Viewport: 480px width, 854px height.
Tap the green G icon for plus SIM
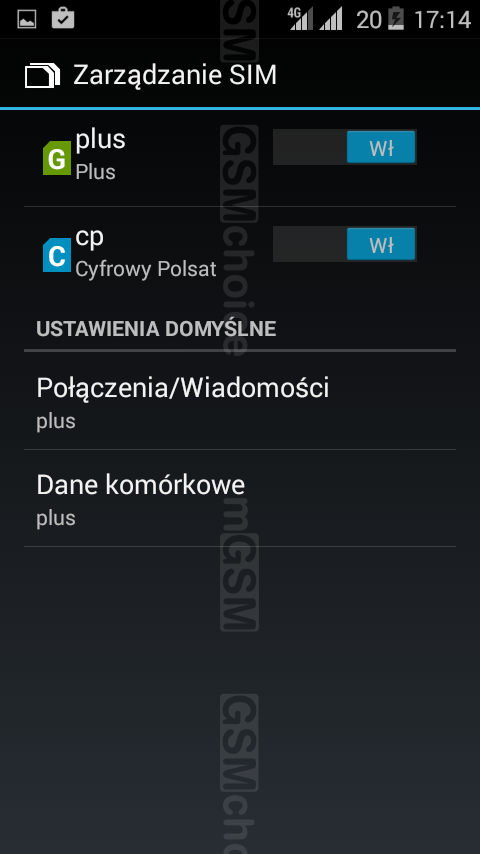pos(57,158)
